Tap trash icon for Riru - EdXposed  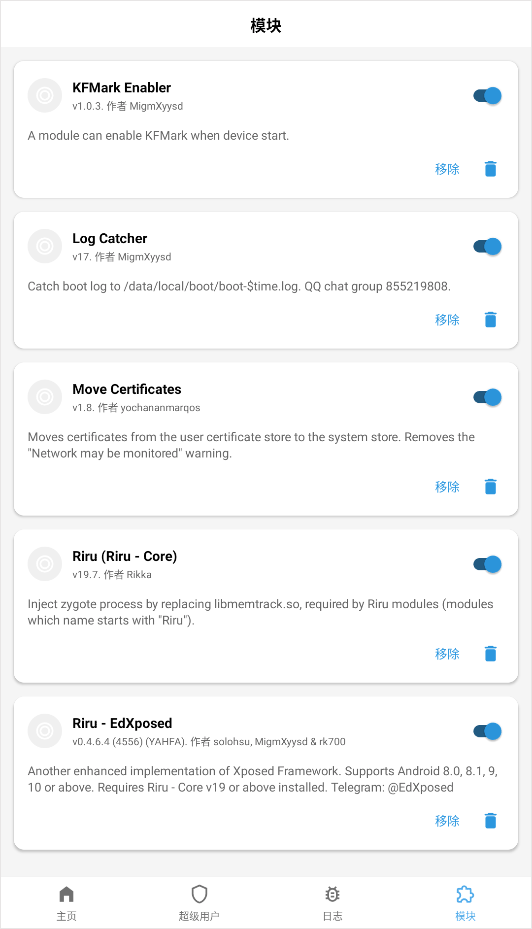[491, 821]
